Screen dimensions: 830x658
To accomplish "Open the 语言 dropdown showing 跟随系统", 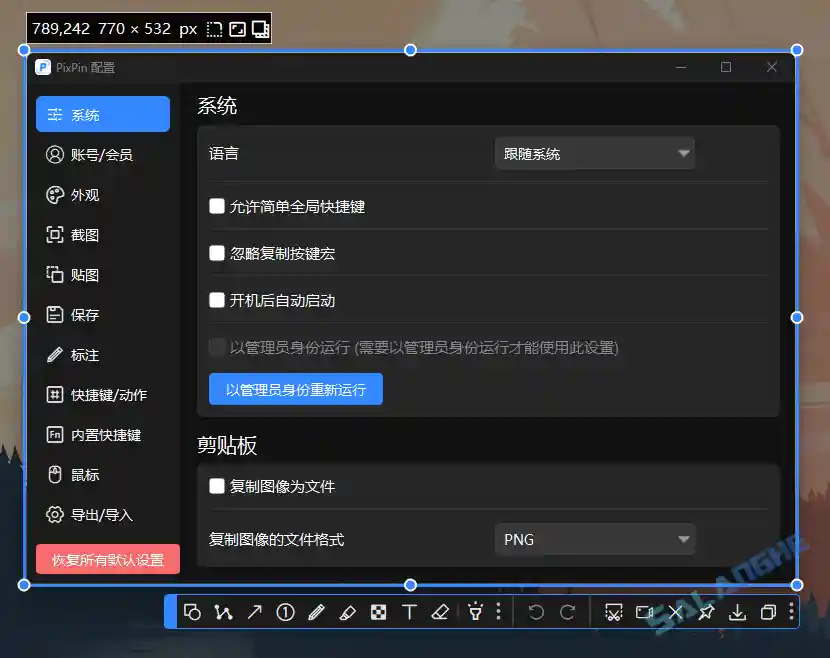I will pyautogui.click(x=594, y=153).
